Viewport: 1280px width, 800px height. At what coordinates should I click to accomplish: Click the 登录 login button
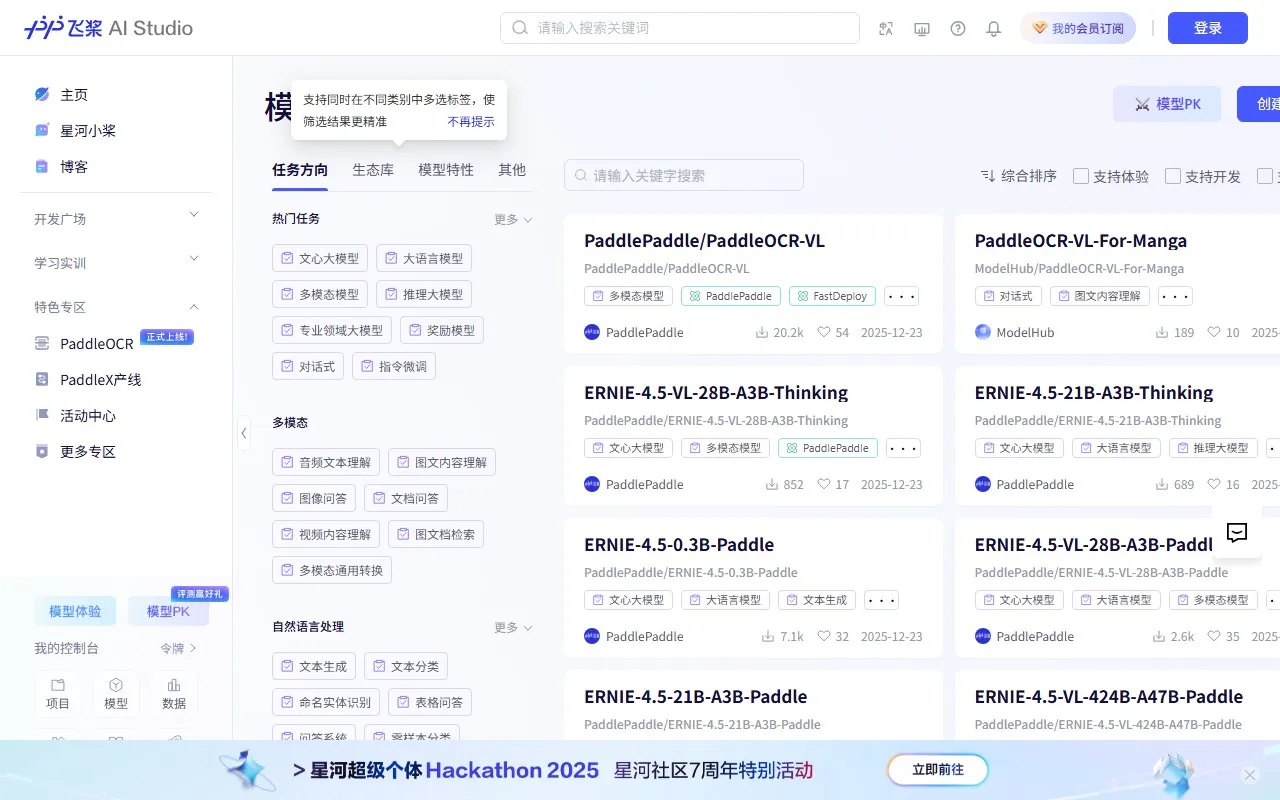click(x=1207, y=28)
